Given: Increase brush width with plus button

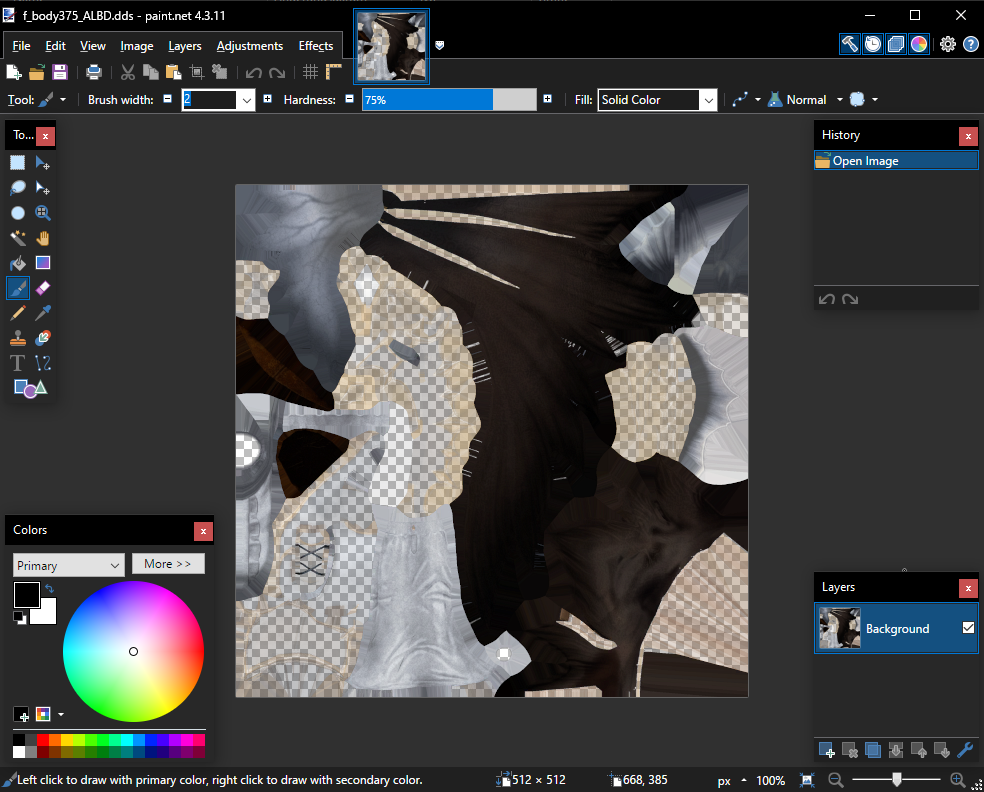Looking at the screenshot, I should tap(267, 99).
